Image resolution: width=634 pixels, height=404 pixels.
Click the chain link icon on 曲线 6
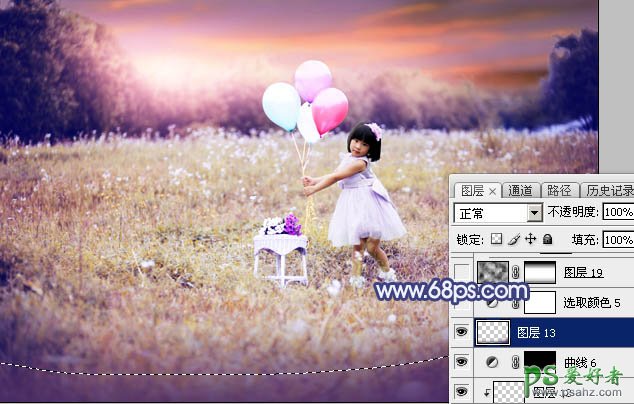[516, 363]
